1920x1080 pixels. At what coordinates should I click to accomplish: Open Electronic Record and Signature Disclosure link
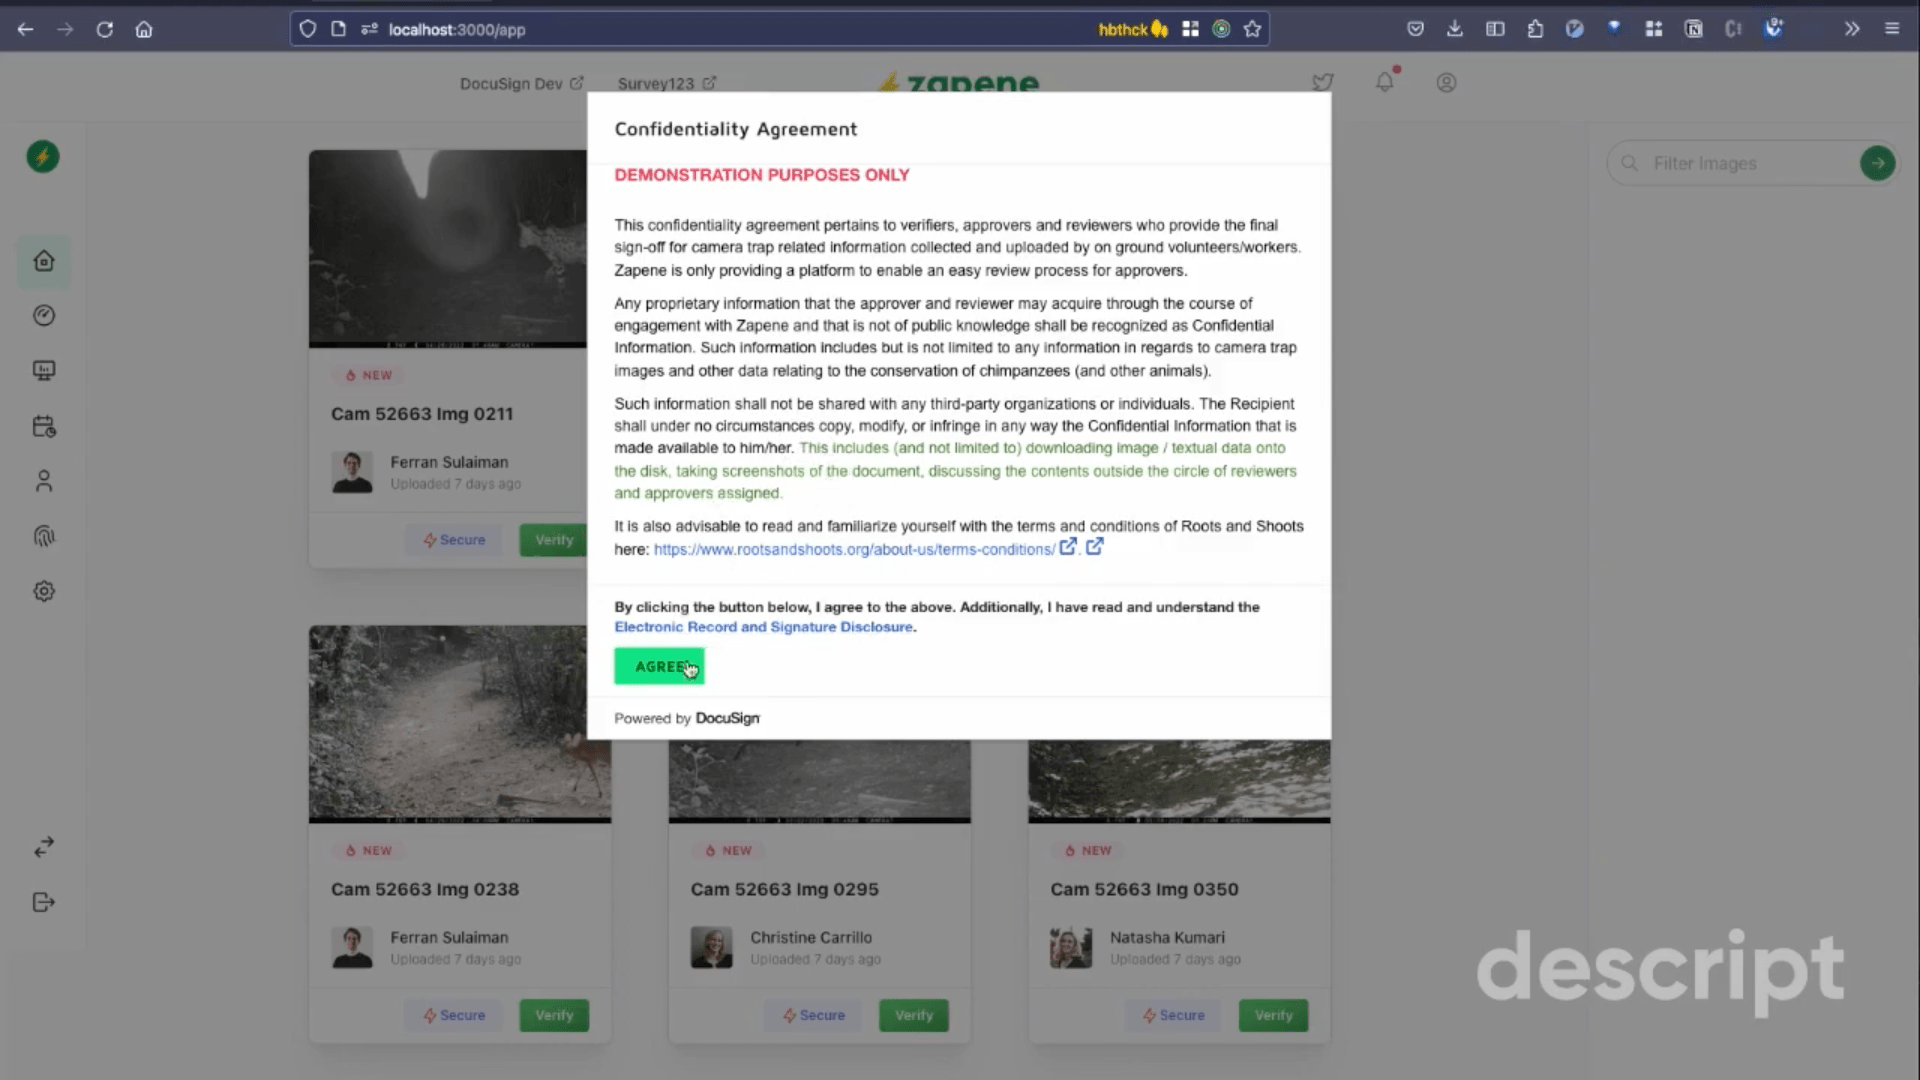coord(763,627)
